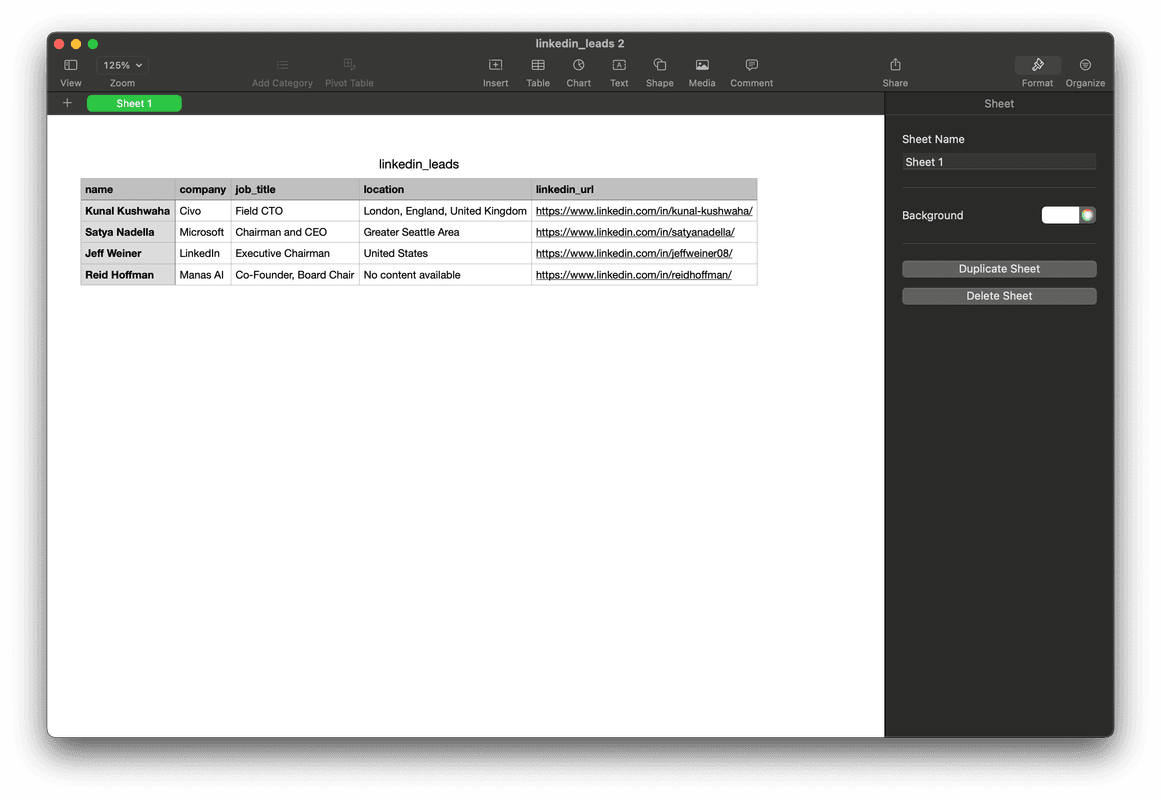Toggle the Organize panel
The width and height of the screenshot is (1161, 800).
click(1085, 66)
